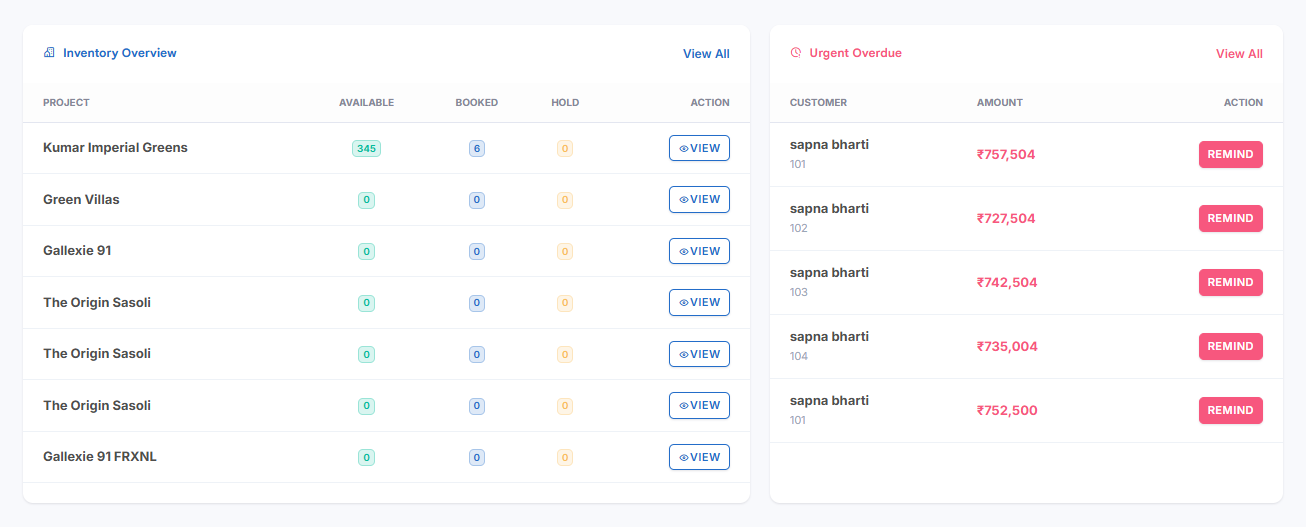Click the AVAILABLE column header
The width and height of the screenshot is (1306, 527).
pos(366,103)
